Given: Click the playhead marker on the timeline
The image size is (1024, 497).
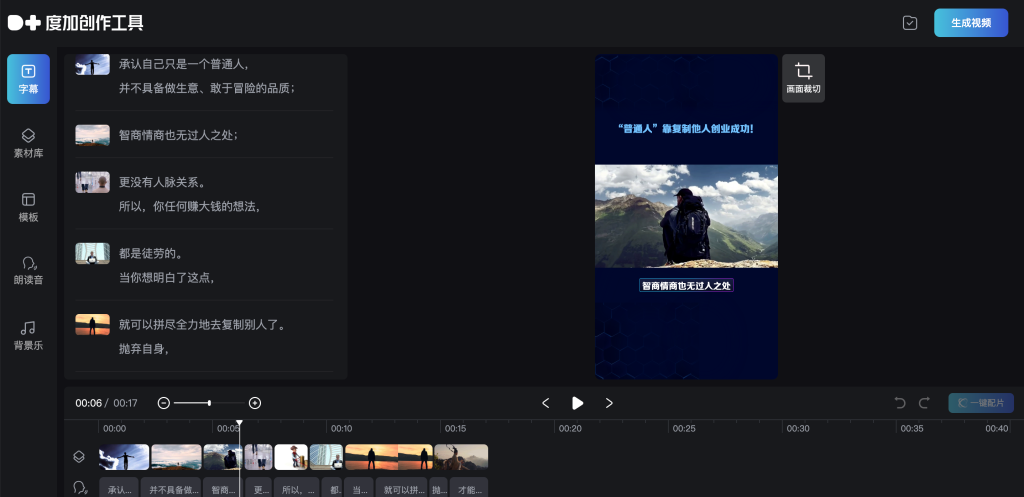Looking at the screenshot, I should 239,424.
